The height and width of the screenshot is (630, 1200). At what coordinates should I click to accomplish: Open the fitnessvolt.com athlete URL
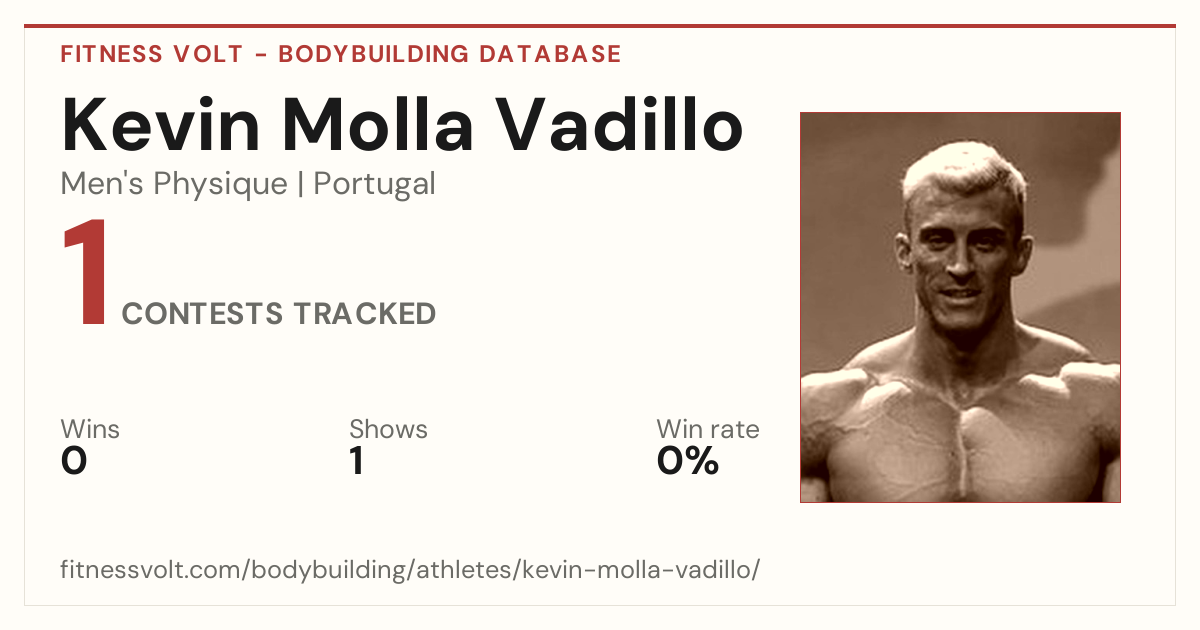point(411,570)
